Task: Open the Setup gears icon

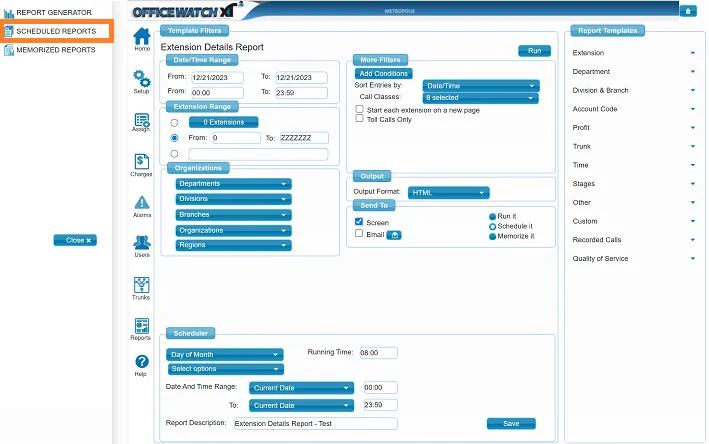Action: pos(142,79)
